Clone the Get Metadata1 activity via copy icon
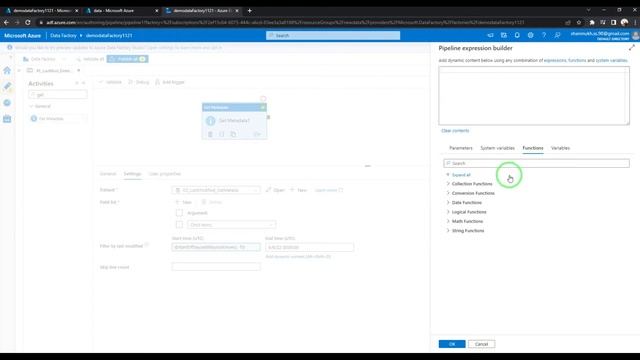The width and height of the screenshot is (640, 360). coord(233,134)
